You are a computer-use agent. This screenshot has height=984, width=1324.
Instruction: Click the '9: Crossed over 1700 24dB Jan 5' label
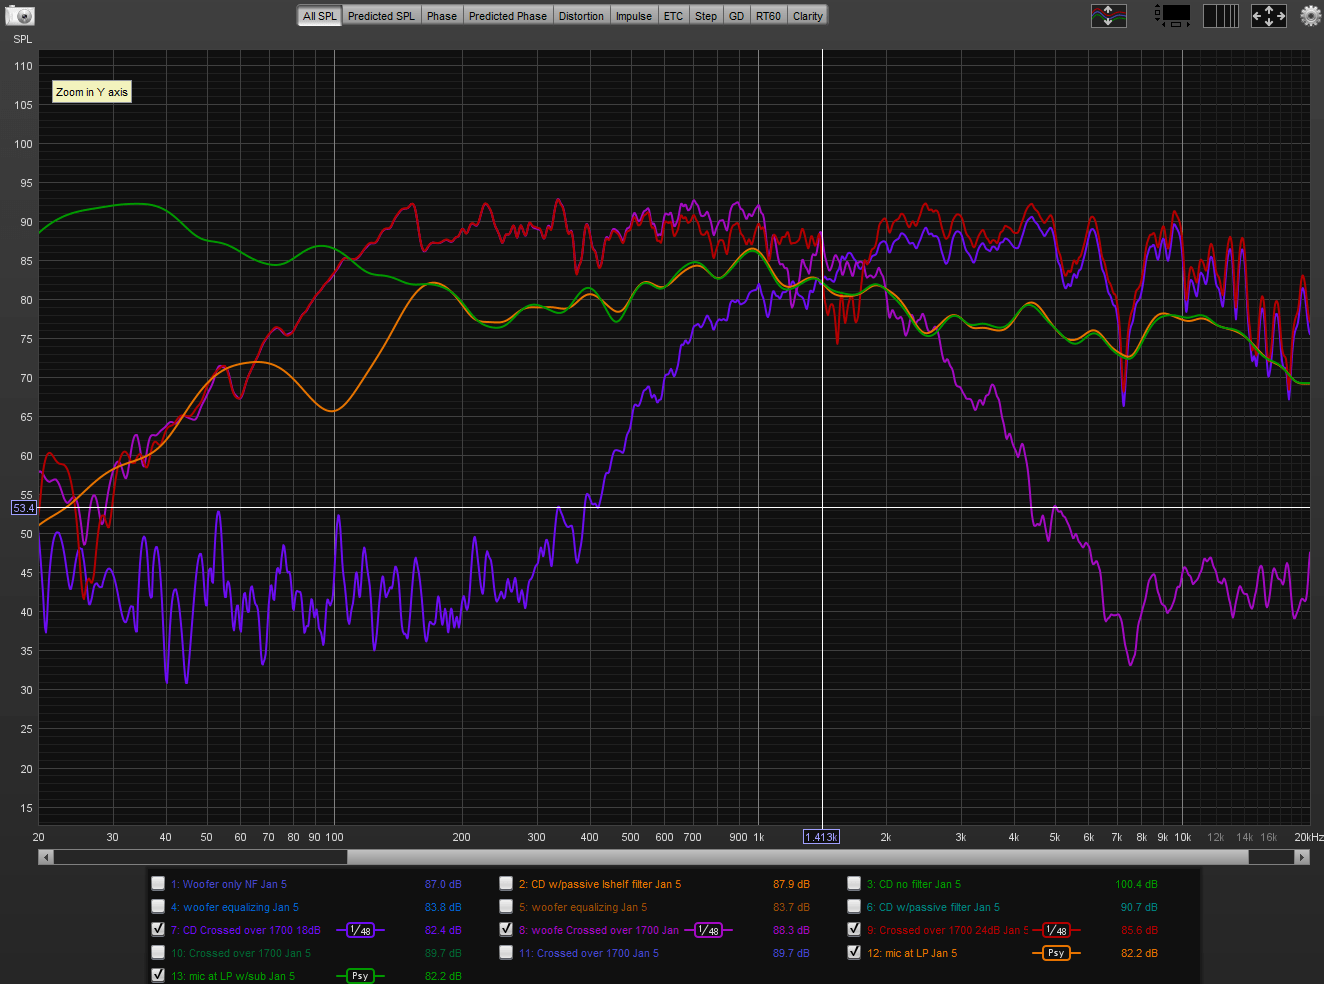tap(948, 930)
